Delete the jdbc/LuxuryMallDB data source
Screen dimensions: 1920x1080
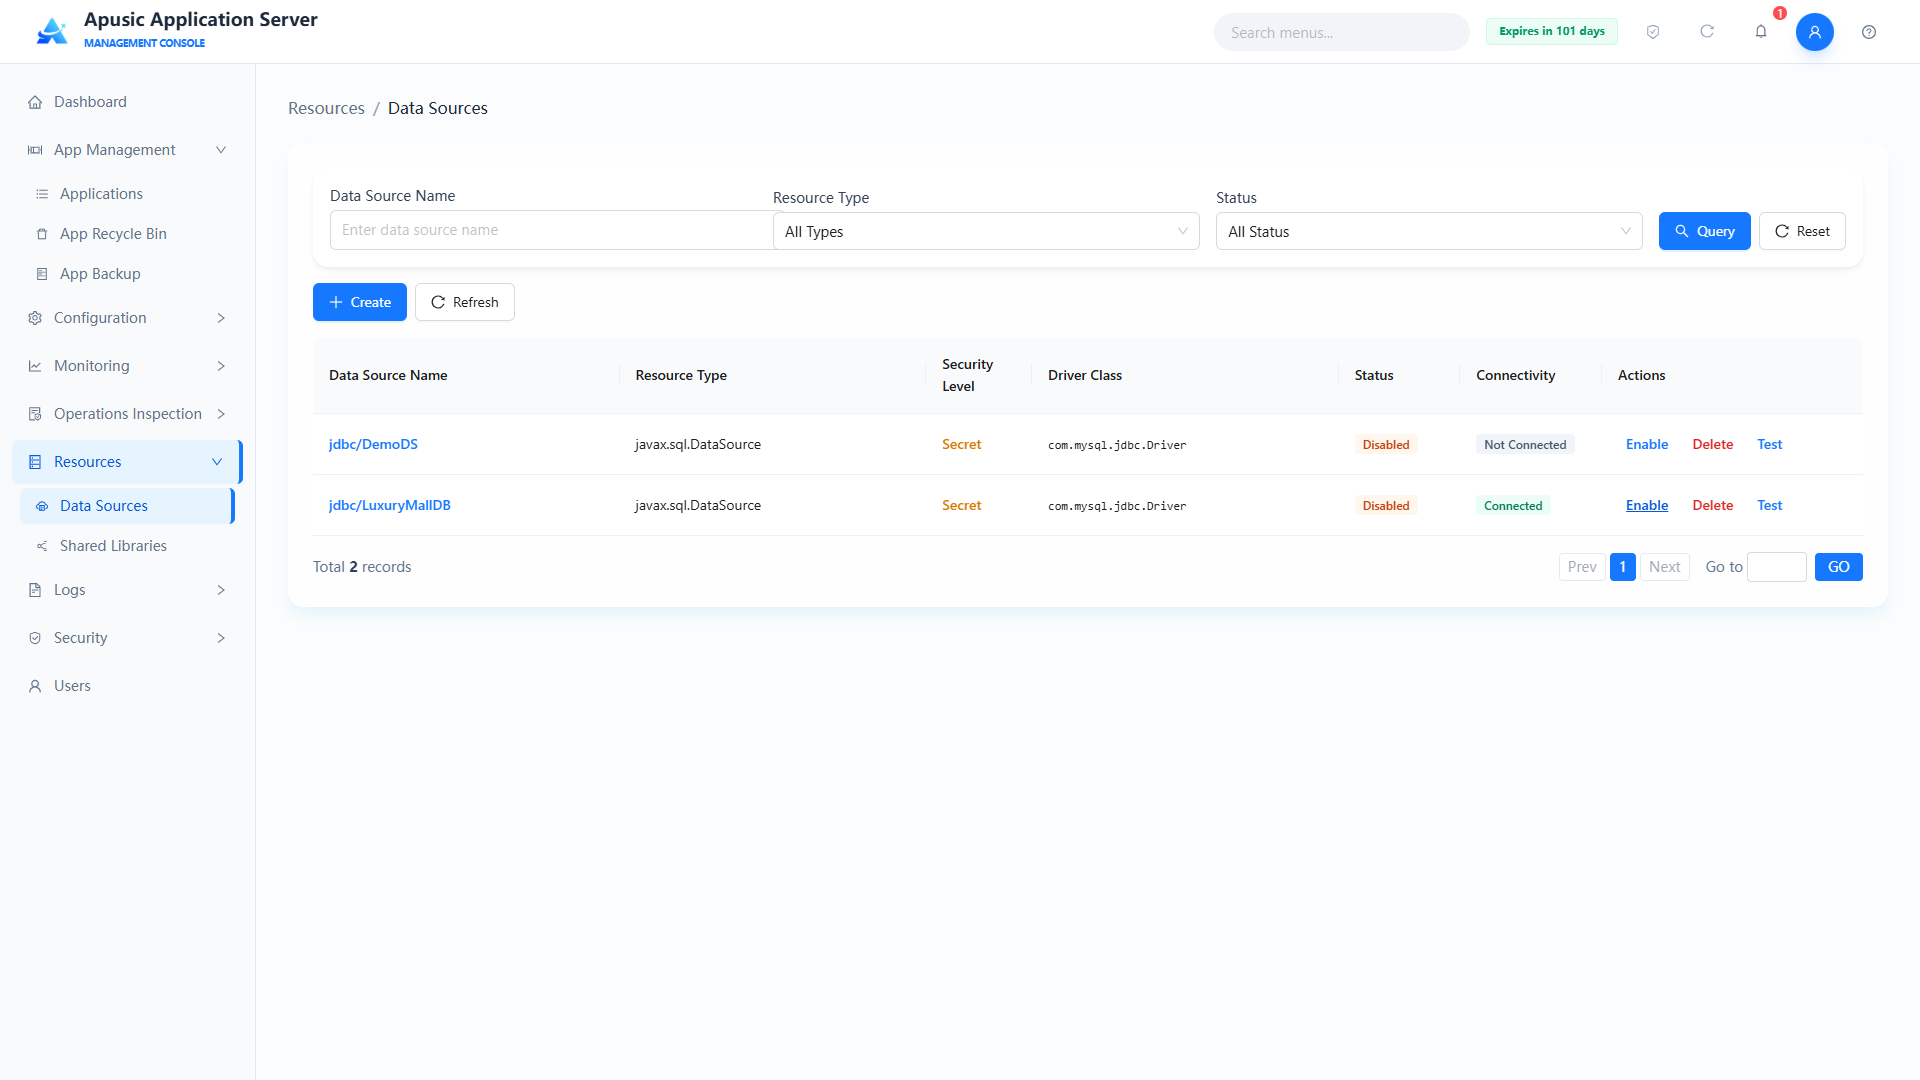[x=1713, y=505]
